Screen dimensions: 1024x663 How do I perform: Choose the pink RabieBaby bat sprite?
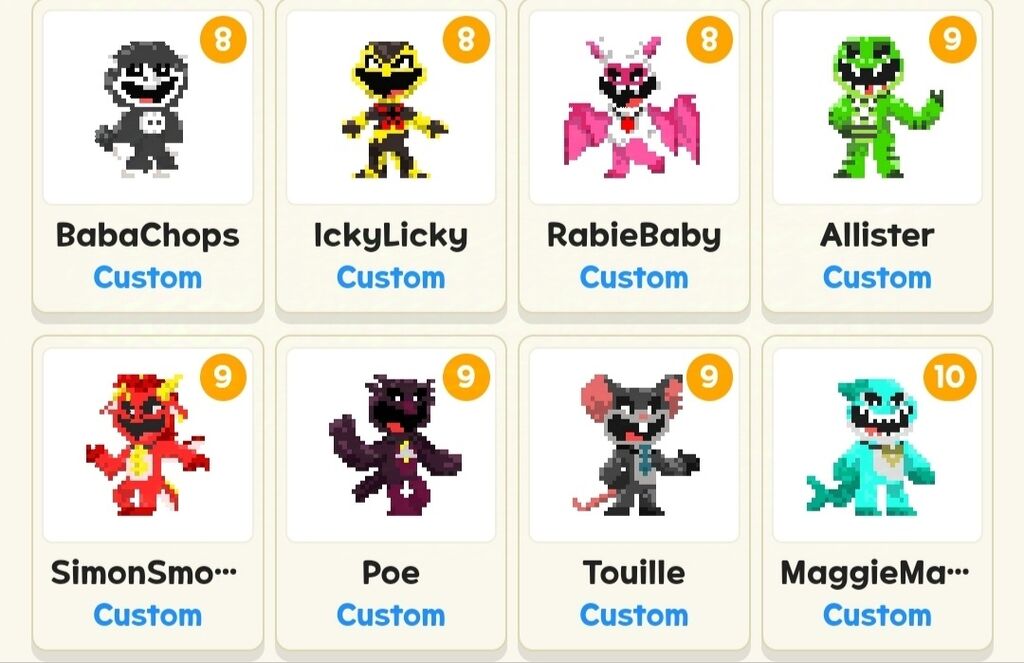click(633, 107)
